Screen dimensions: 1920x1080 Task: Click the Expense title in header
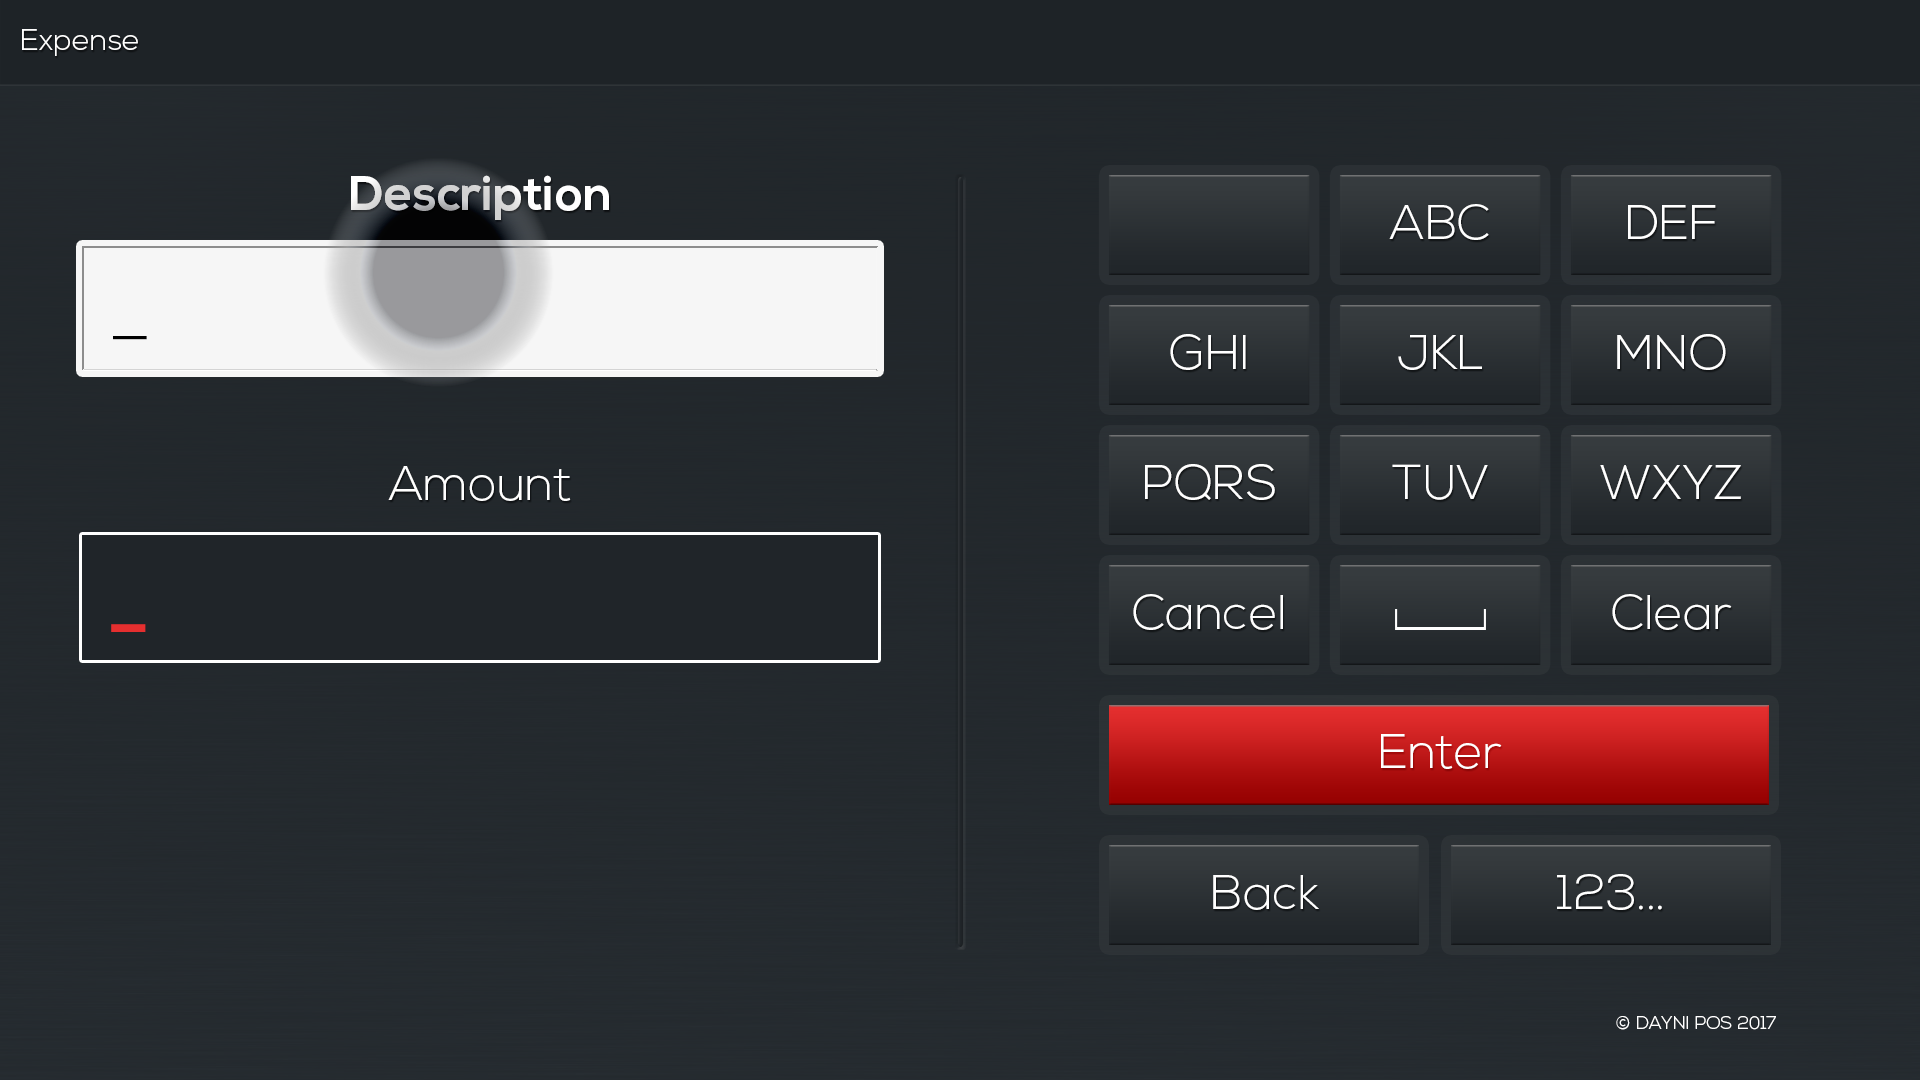pyautogui.click(x=79, y=41)
